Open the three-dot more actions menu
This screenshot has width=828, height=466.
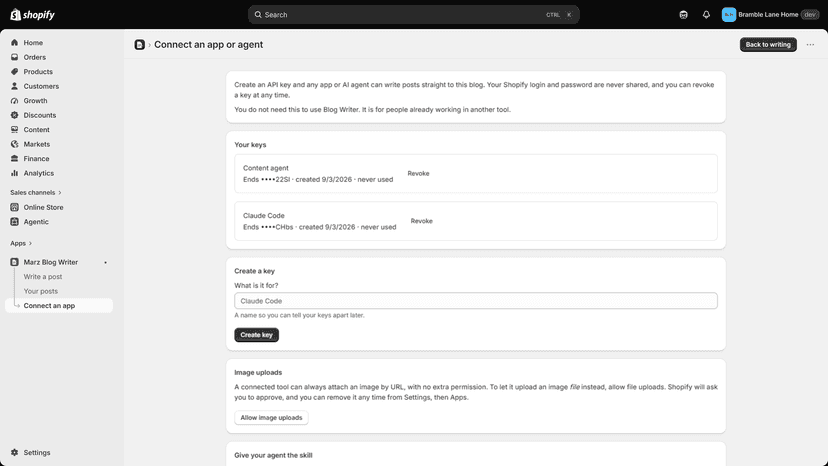coord(810,45)
